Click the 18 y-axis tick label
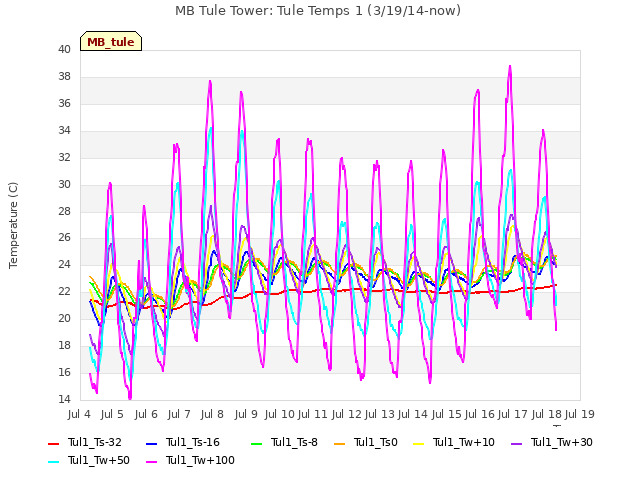 [x=64, y=345]
